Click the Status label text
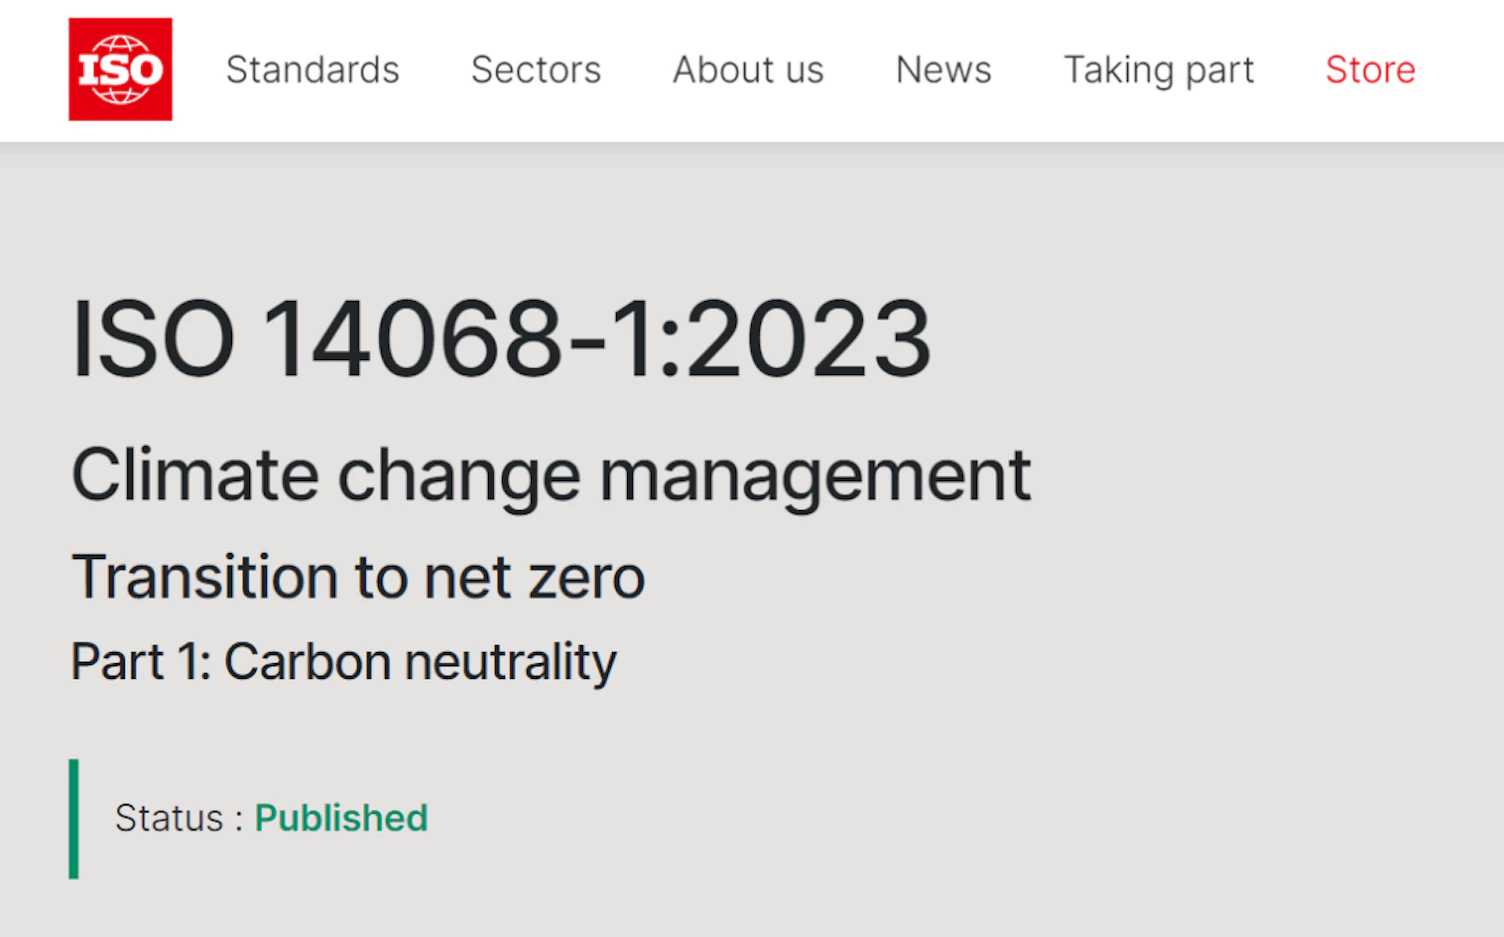 pos(169,818)
